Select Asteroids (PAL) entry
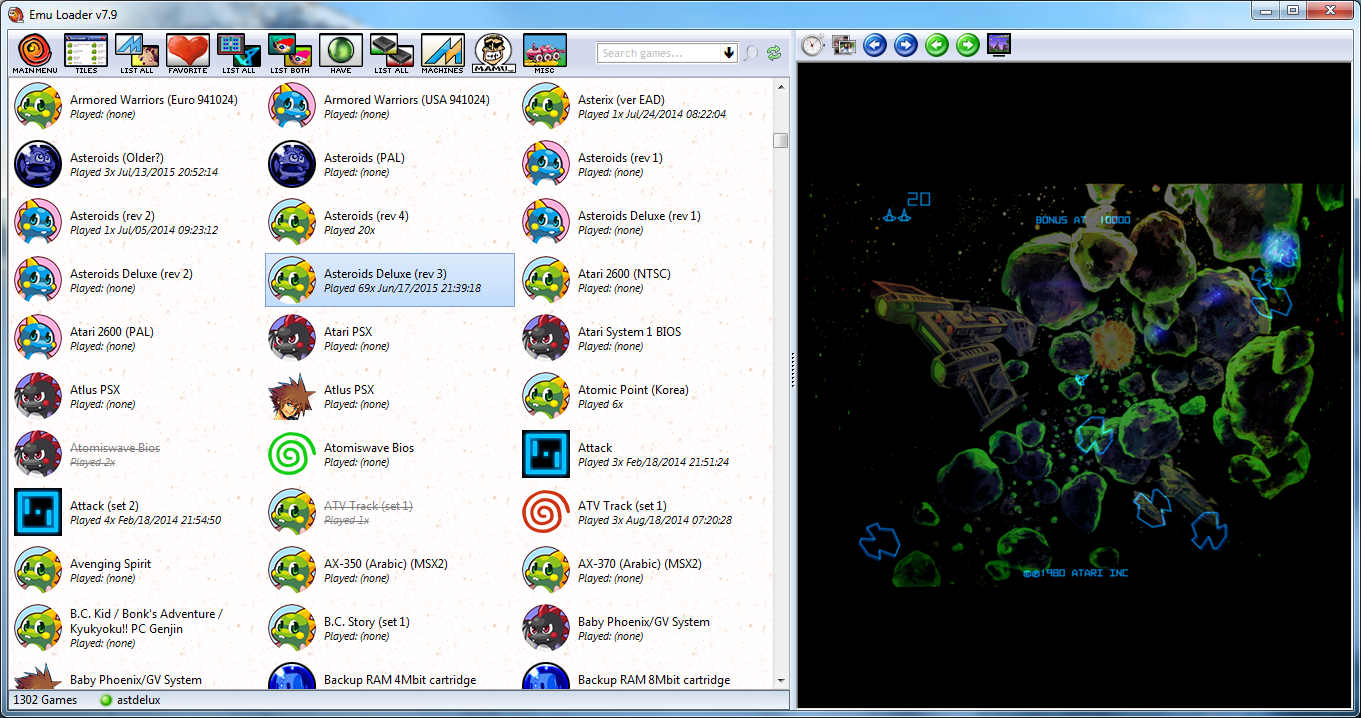 click(x=390, y=164)
